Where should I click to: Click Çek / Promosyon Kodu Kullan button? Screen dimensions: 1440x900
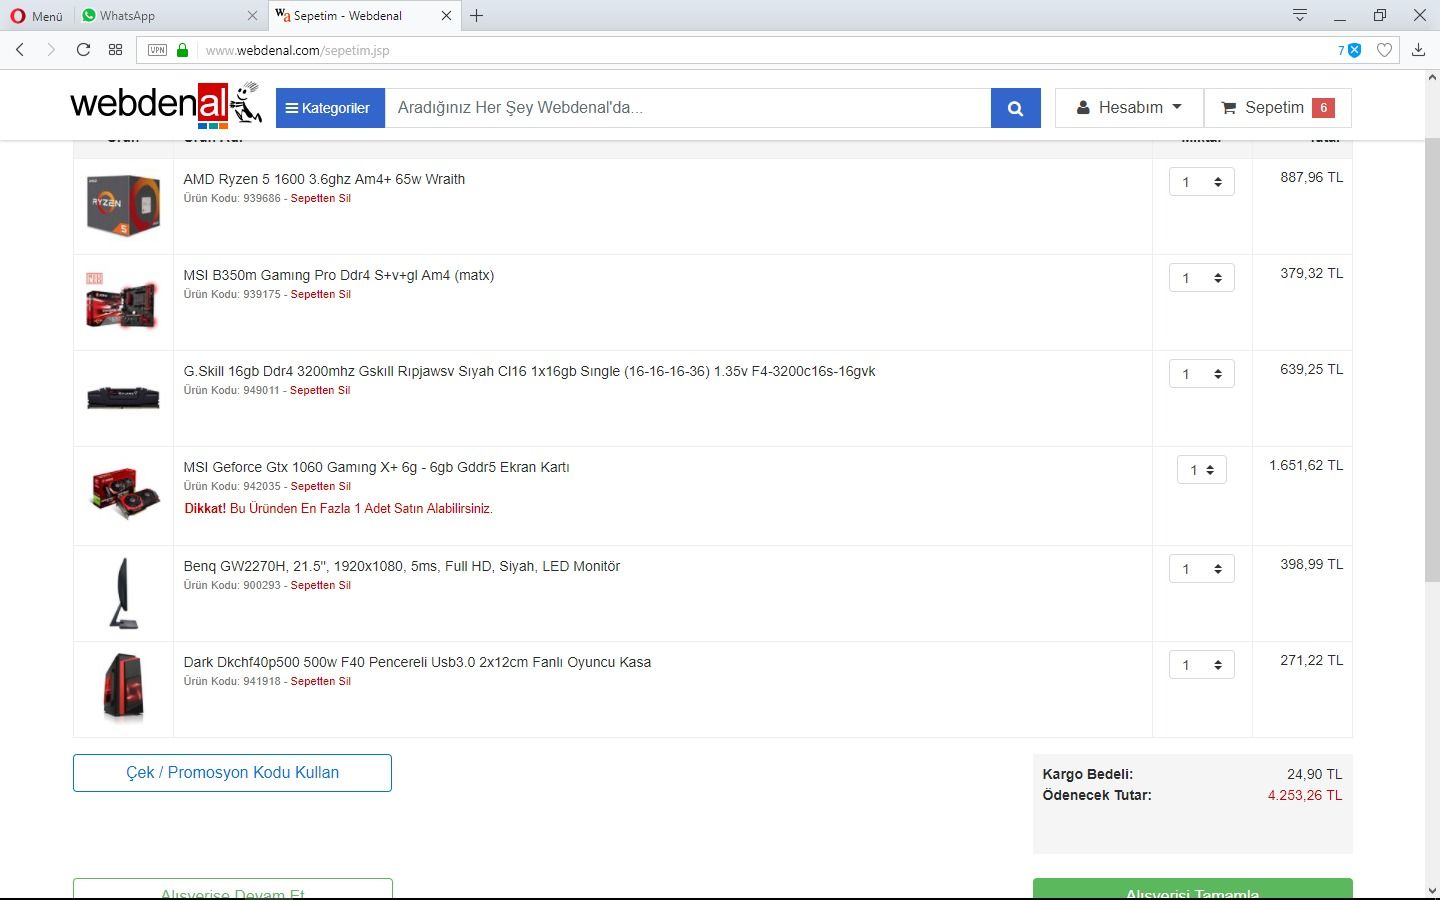coord(232,773)
